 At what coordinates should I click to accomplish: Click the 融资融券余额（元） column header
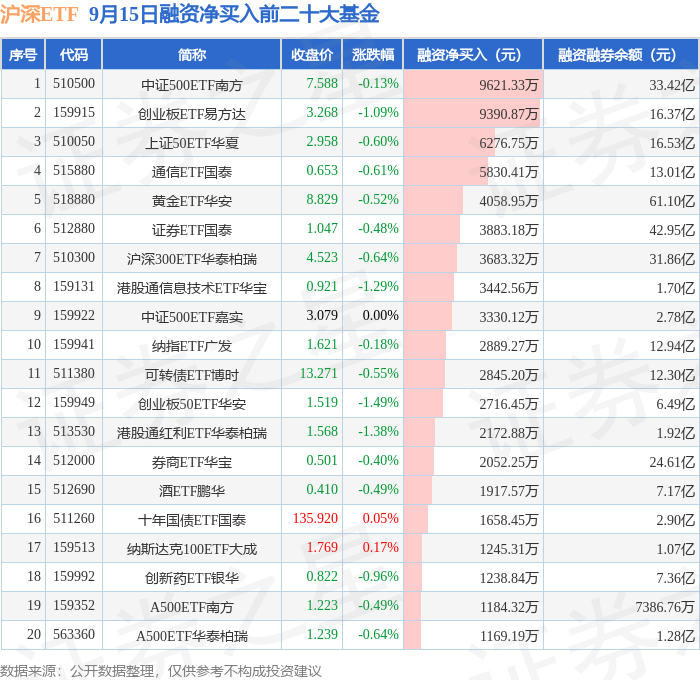[621, 54]
